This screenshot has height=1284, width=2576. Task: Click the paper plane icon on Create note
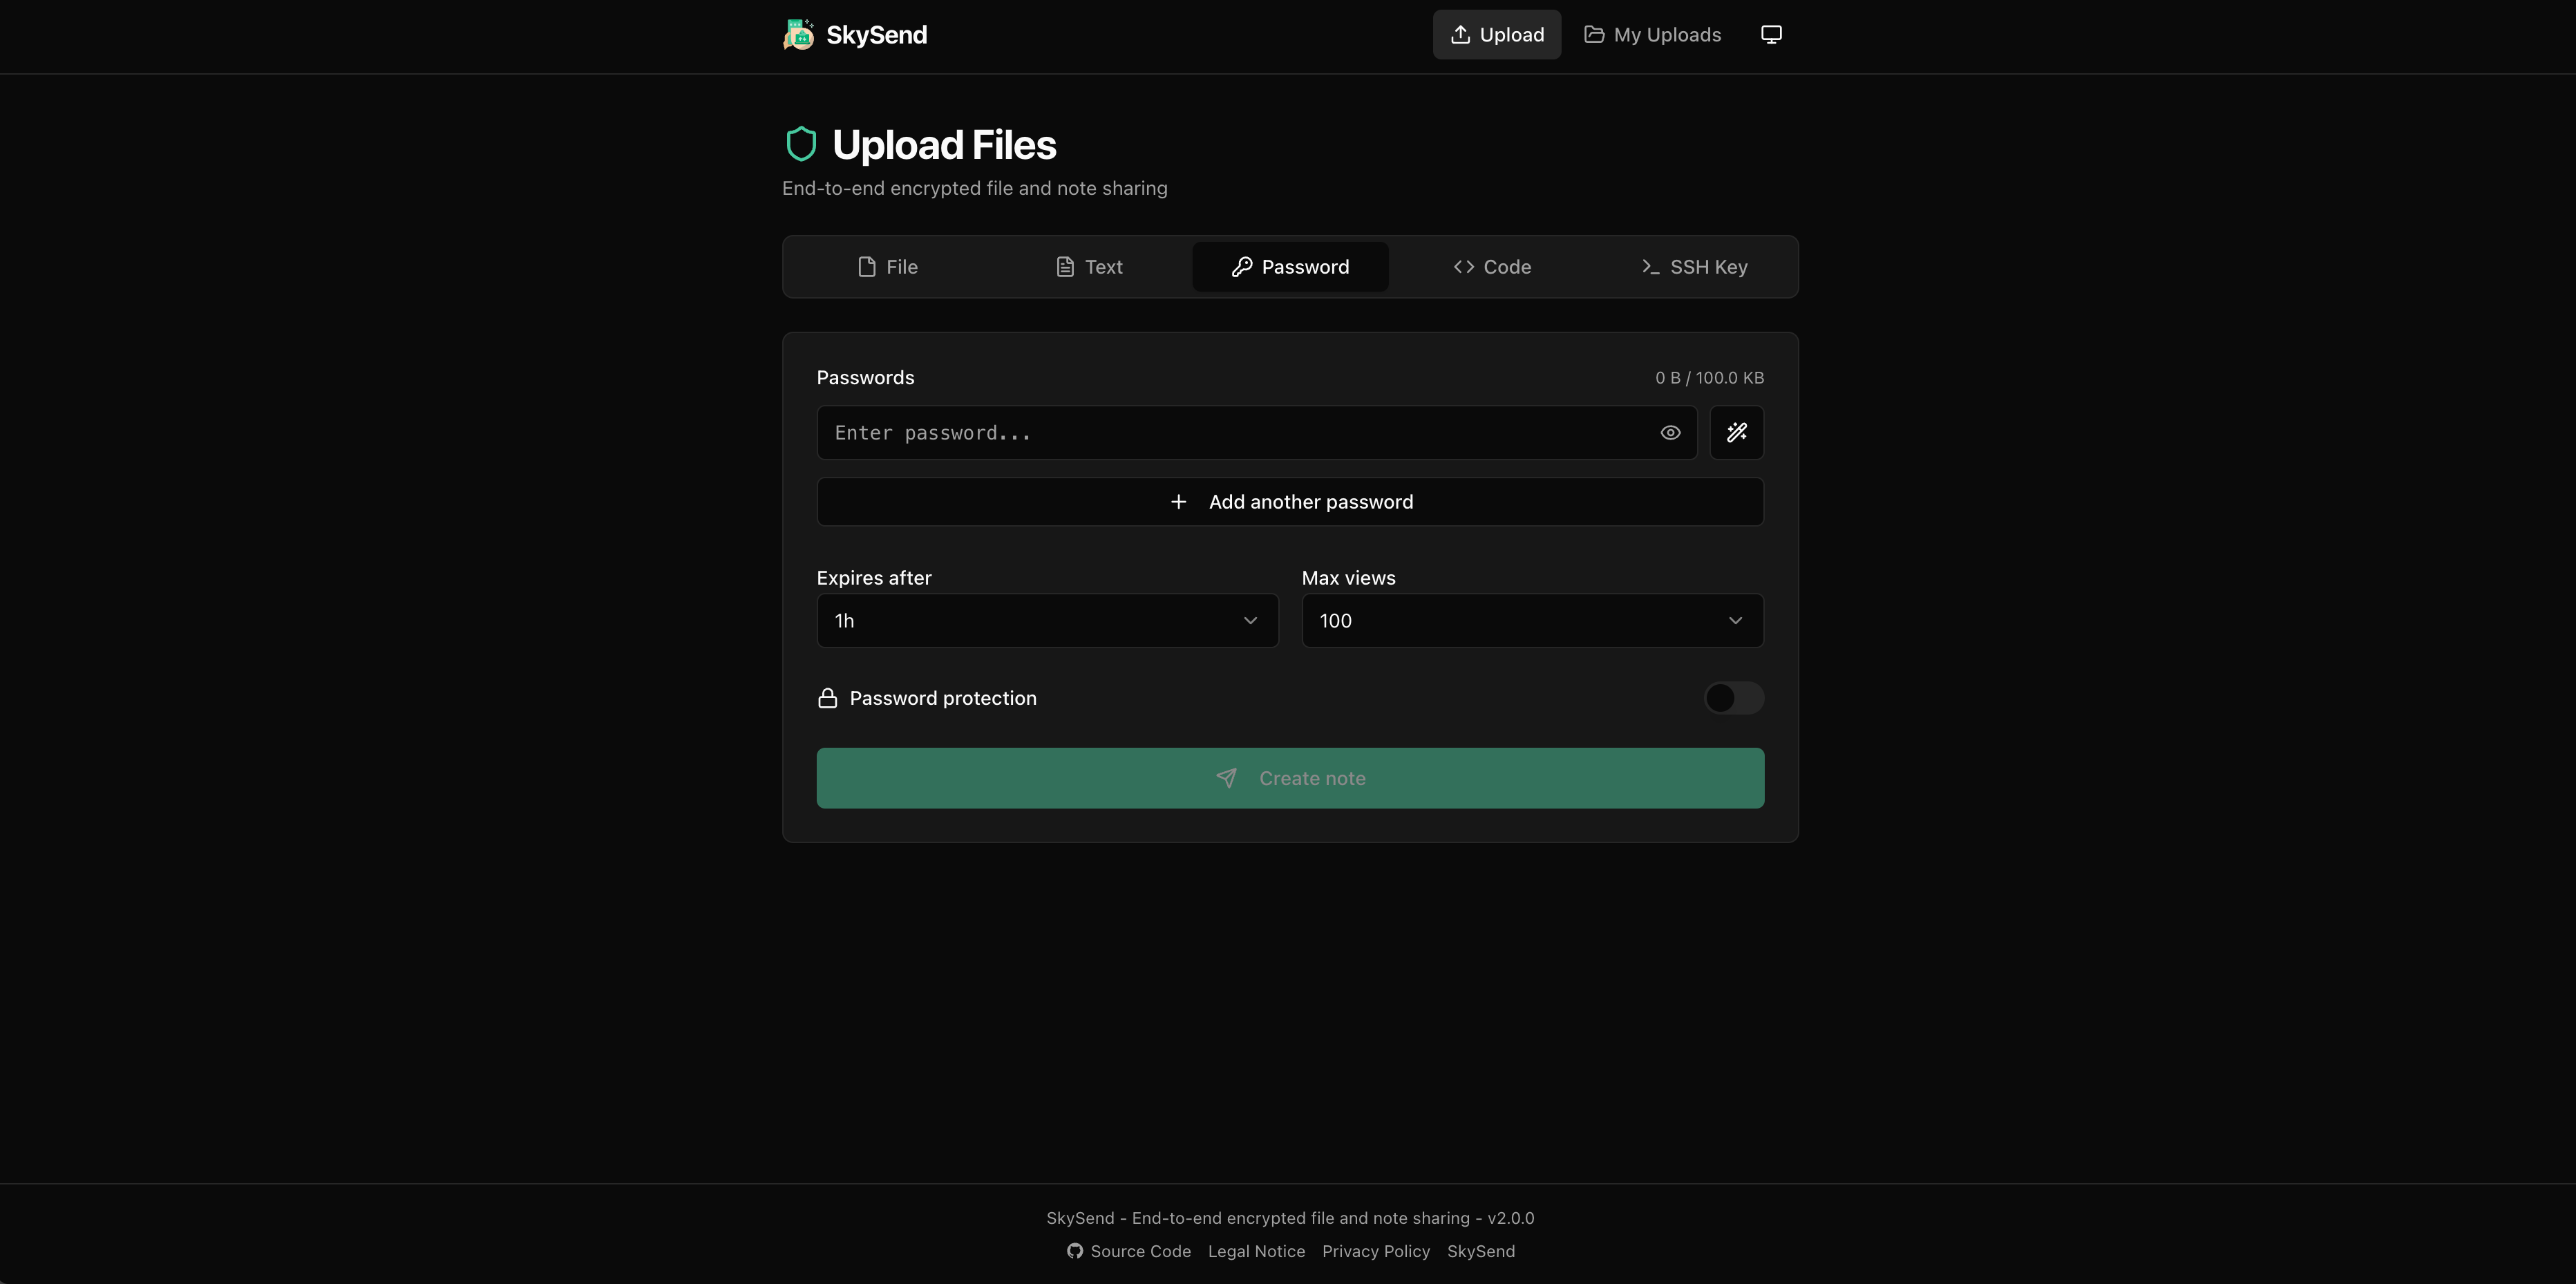click(x=1226, y=778)
